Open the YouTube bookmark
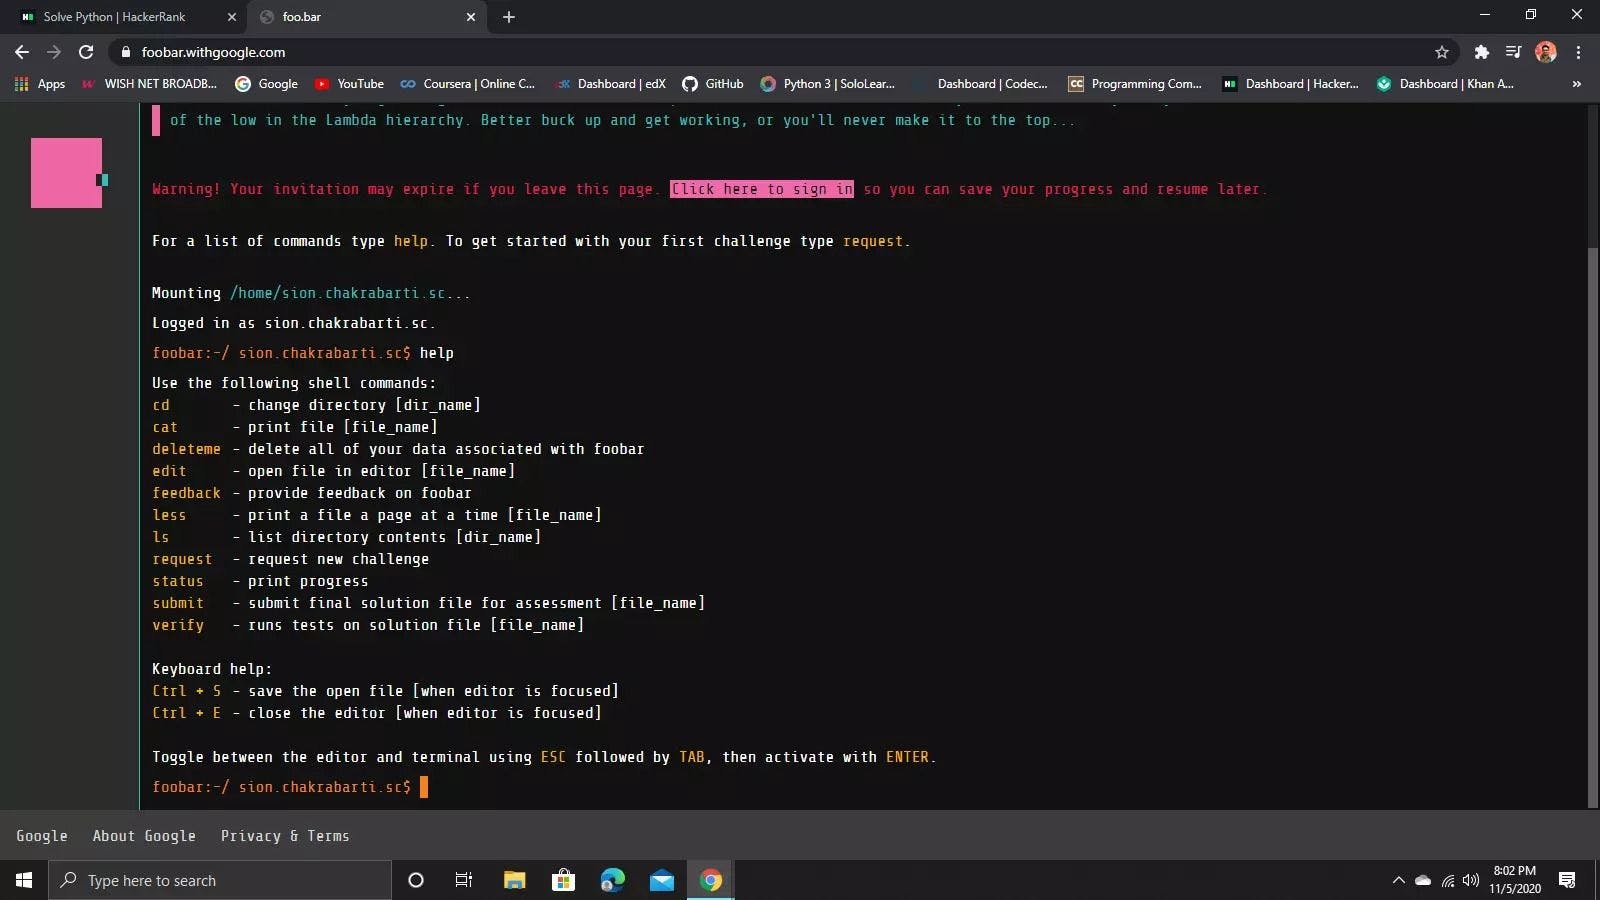Image resolution: width=1600 pixels, height=900 pixels. click(349, 84)
